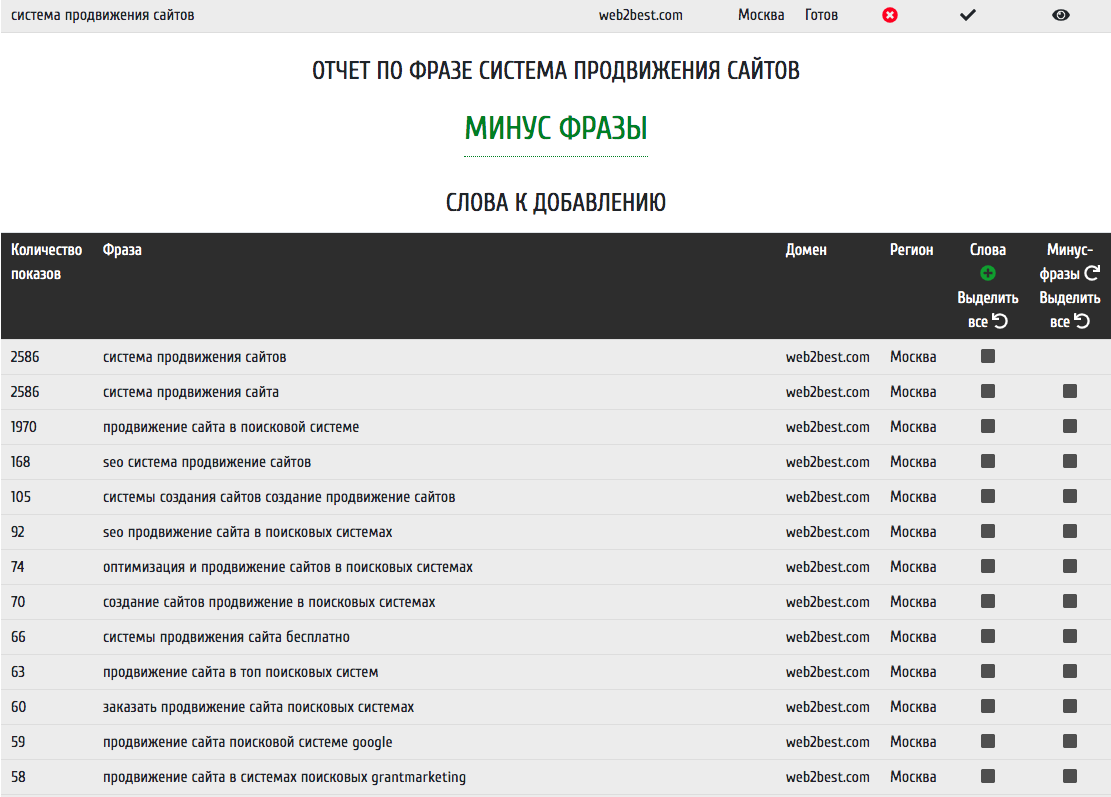
Task: Click the refresh arrow next to Минус-фразы
Action: point(1092,273)
